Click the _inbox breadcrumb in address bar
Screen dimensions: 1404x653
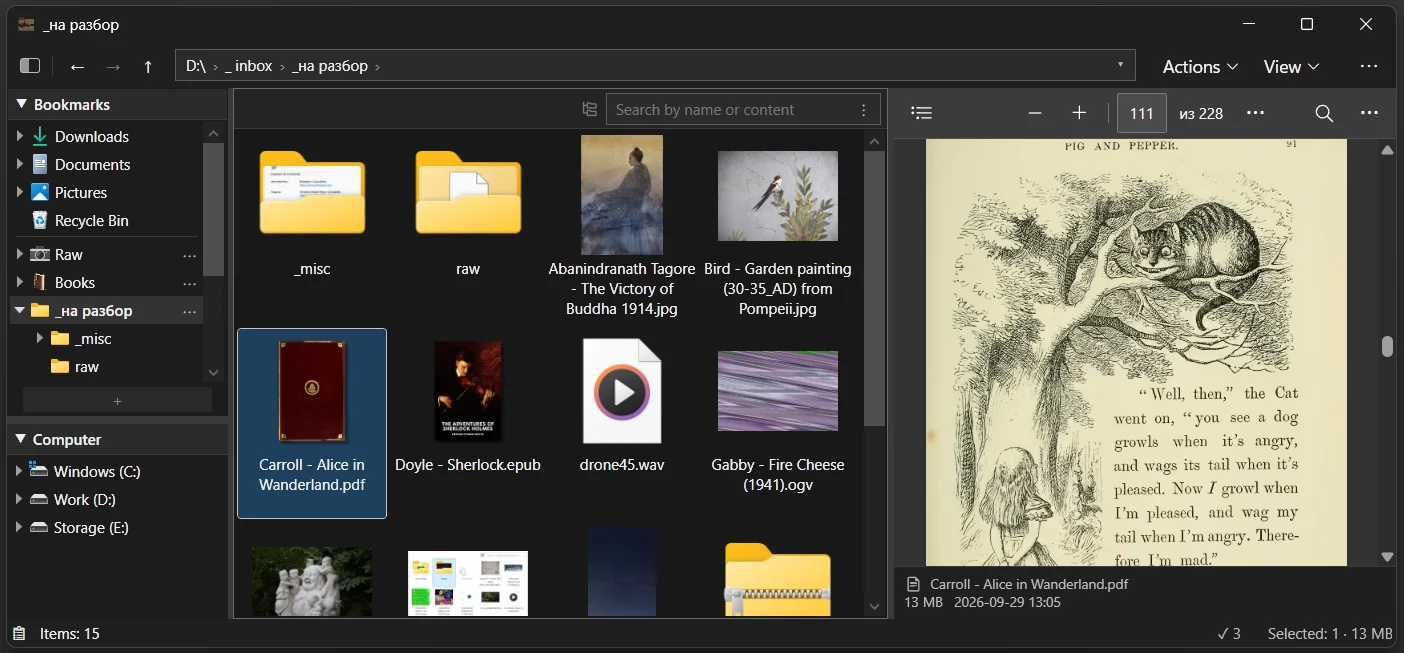249,66
